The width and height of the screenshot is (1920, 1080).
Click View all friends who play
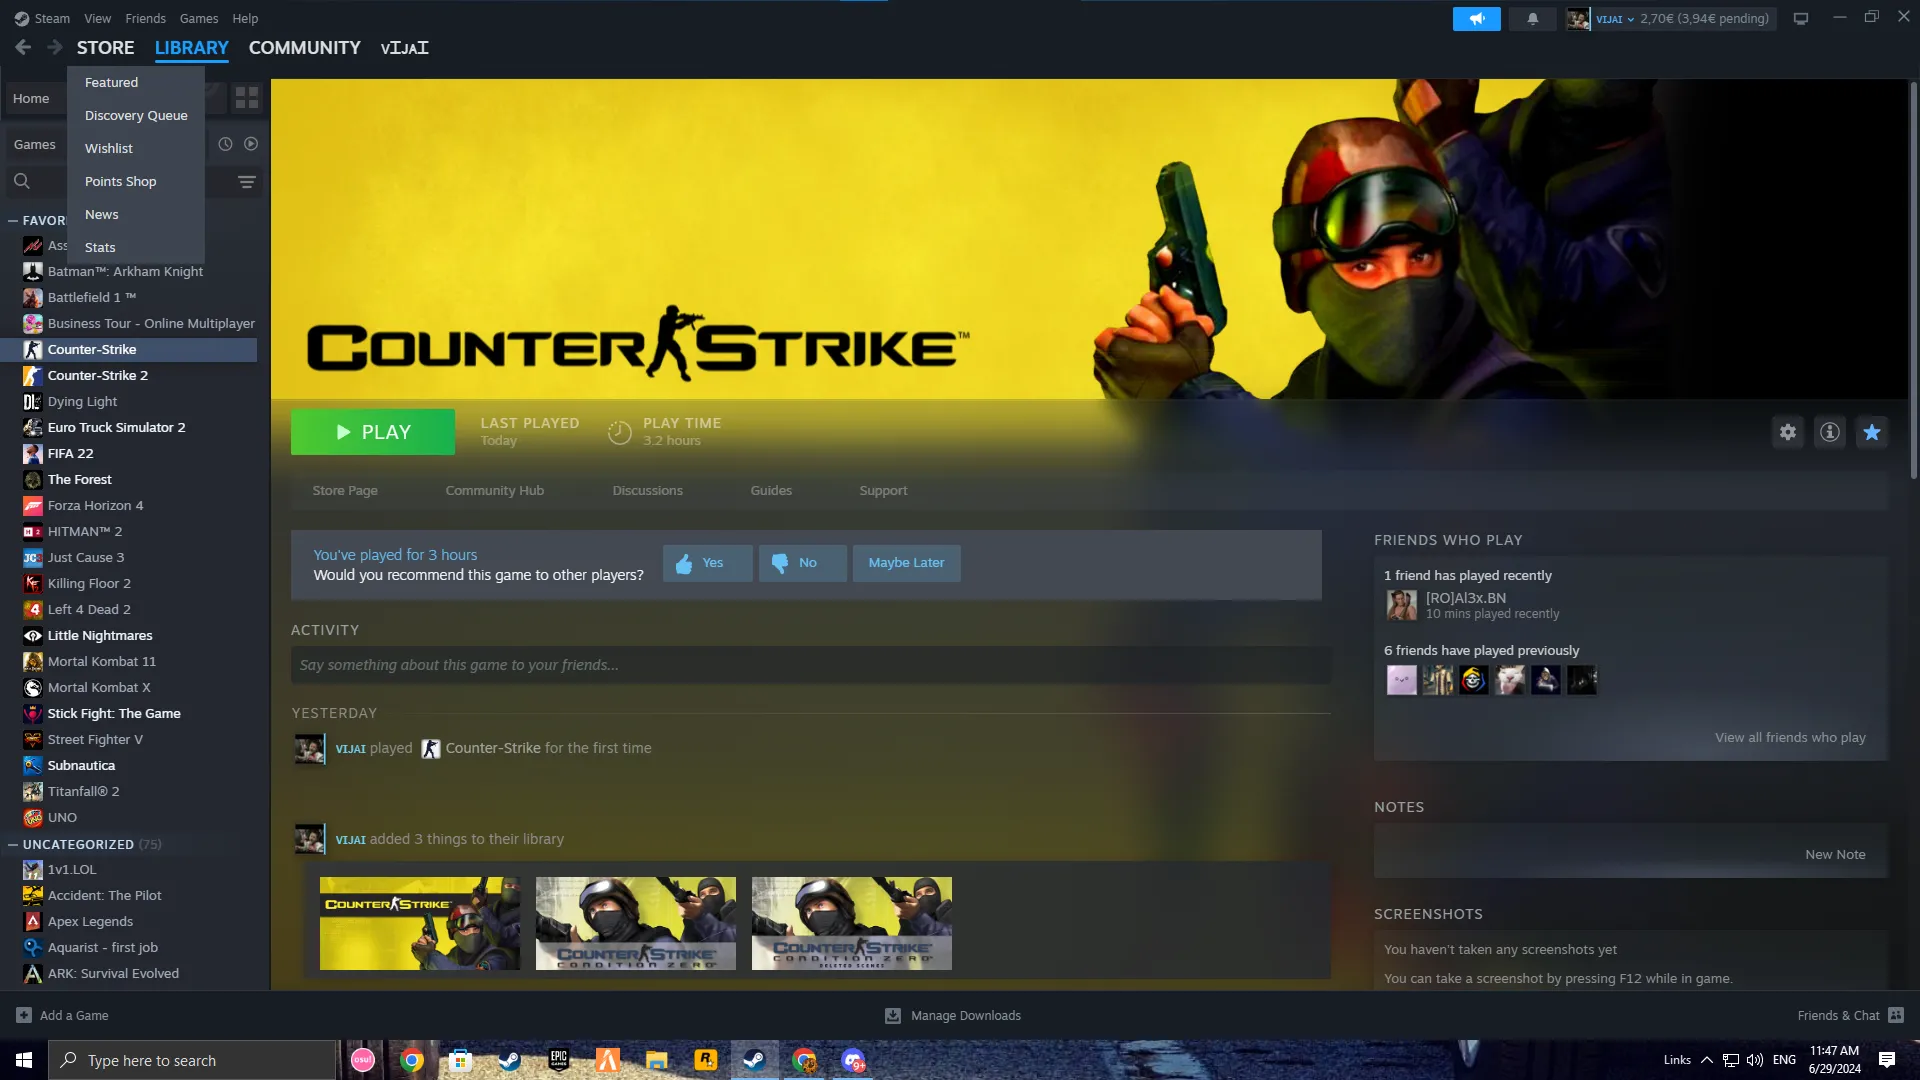click(1789, 737)
